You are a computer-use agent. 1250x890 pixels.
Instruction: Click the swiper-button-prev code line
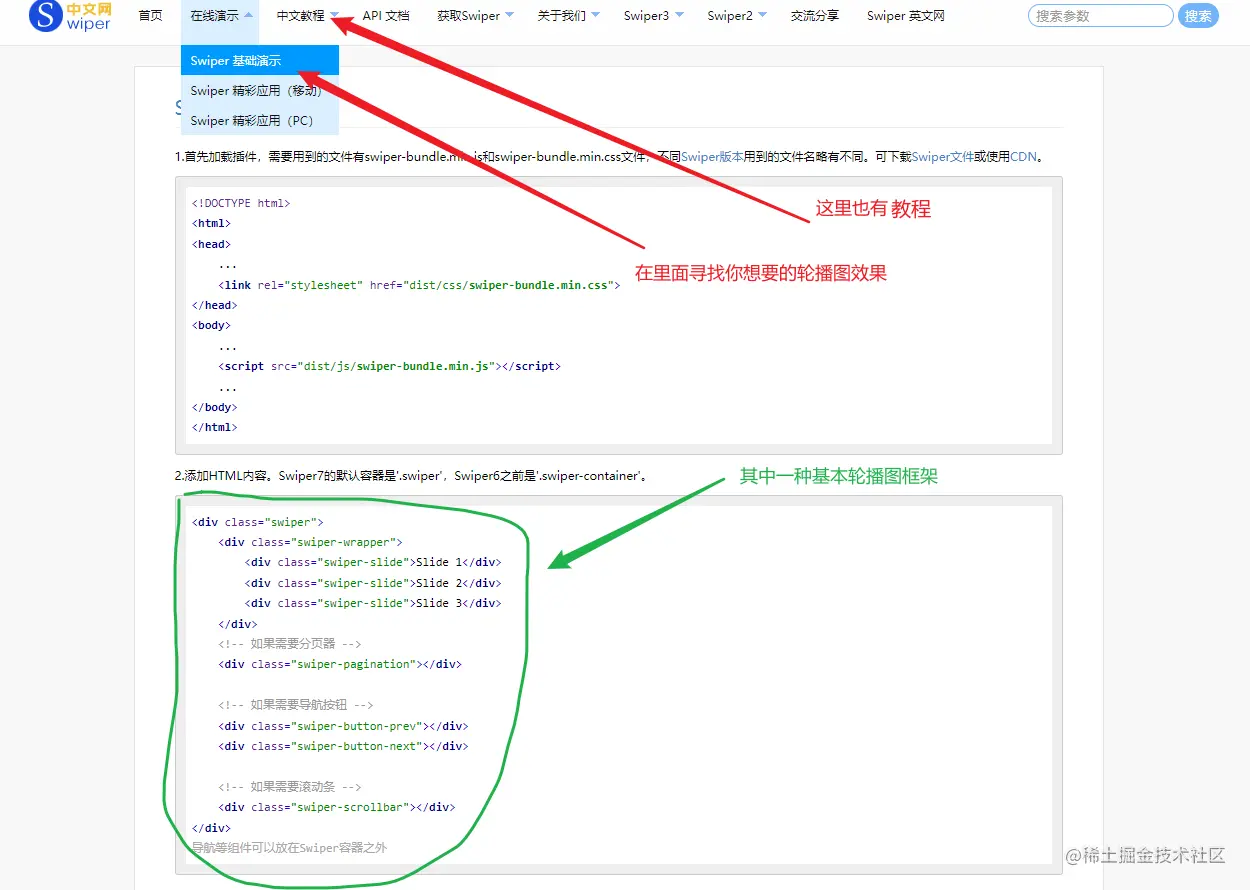(x=343, y=726)
